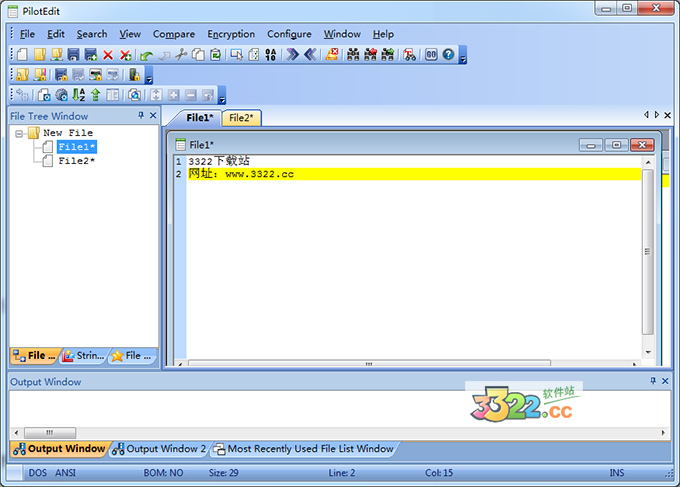This screenshot has width=680, height=487.
Task: Click the Cut scissors icon
Action: [181, 55]
